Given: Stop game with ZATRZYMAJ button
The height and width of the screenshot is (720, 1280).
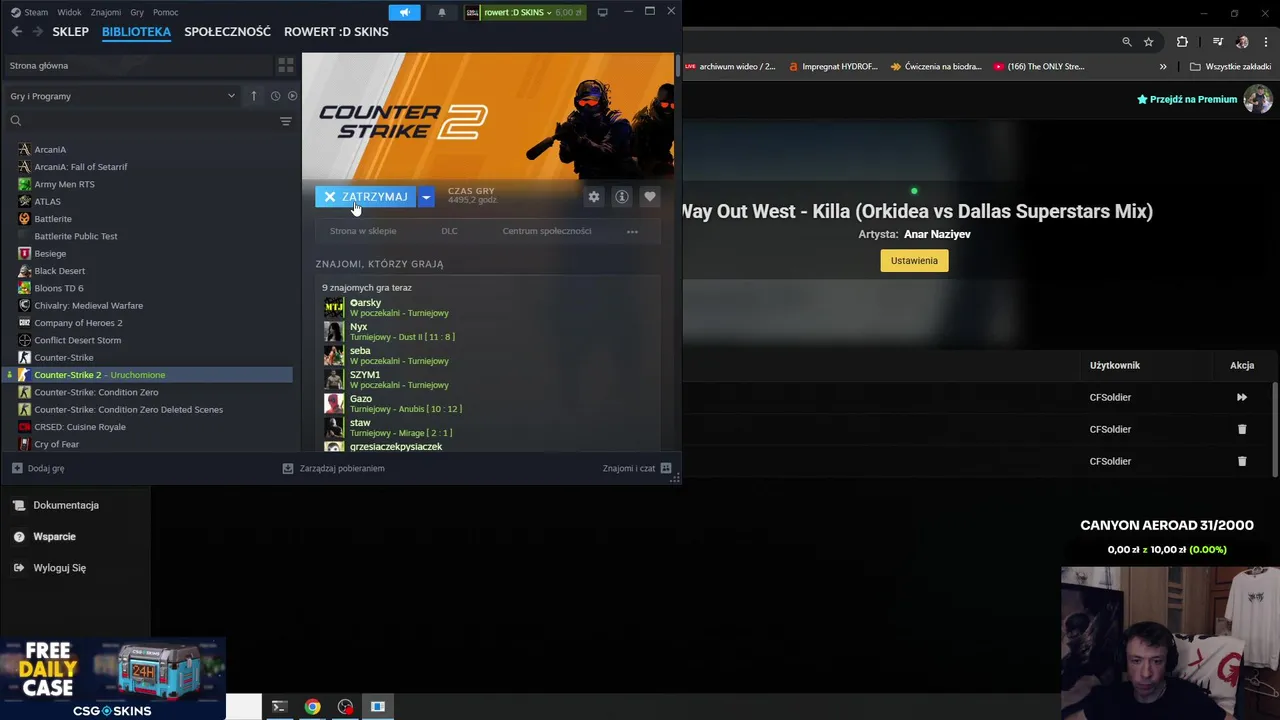Looking at the screenshot, I should tap(365, 197).
